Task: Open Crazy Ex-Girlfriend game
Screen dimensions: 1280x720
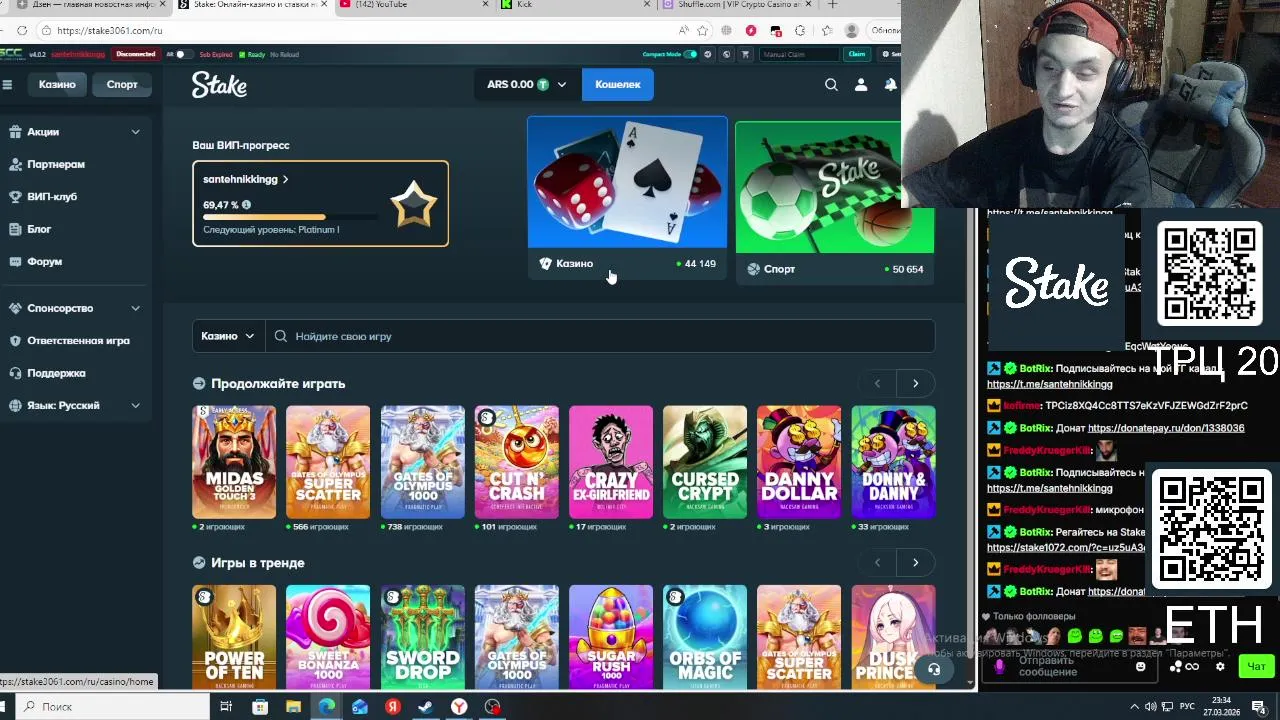Action: [x=611, y=462]
